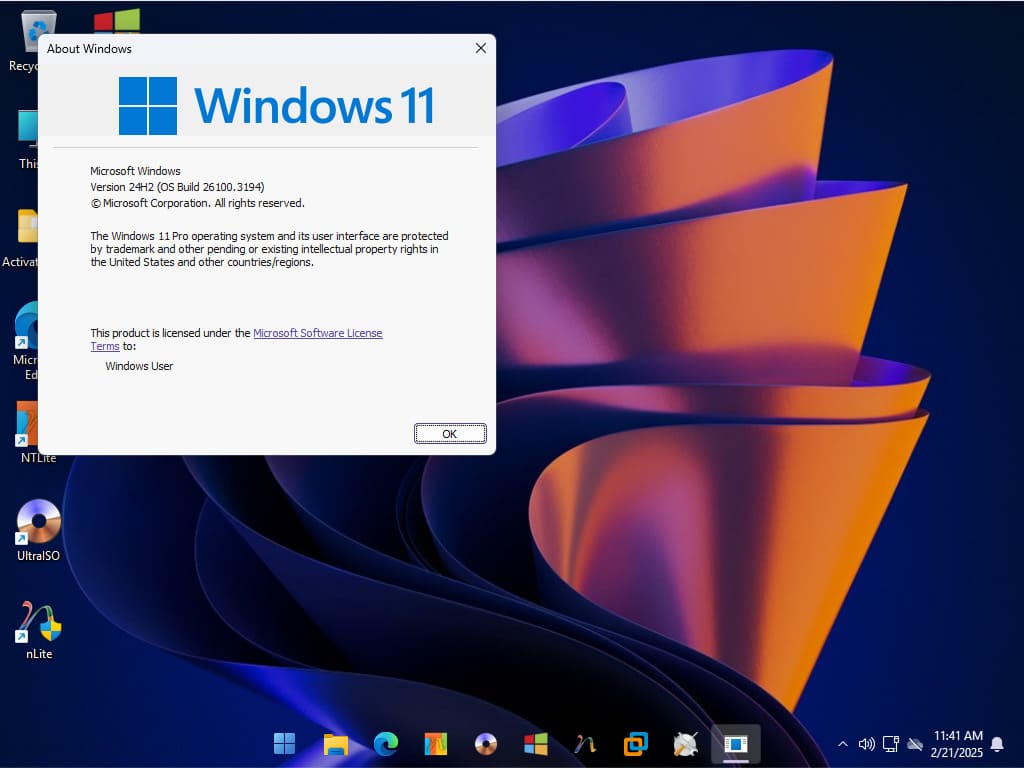Select the nLite desktop shortcut
The height and width of the screenshot is (768, 1024).
39,630
